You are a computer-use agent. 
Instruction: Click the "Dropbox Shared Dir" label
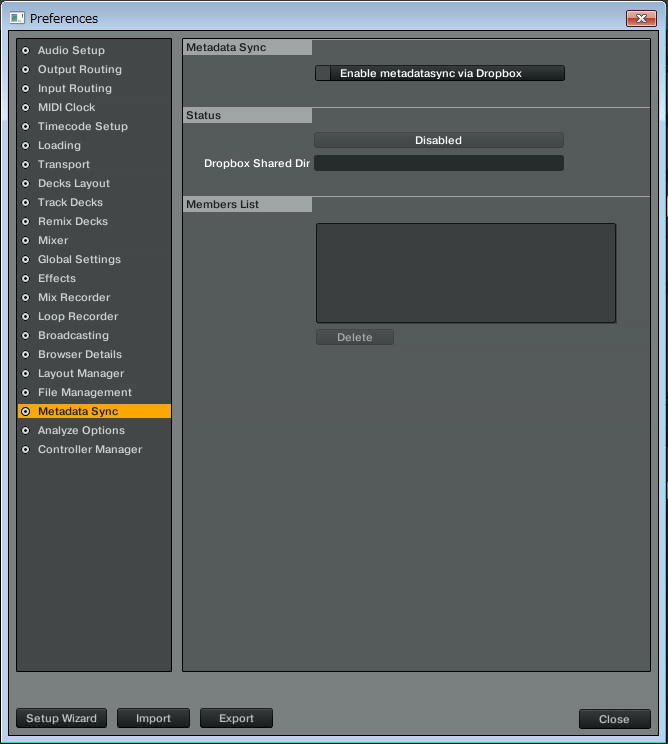(257, 163)
